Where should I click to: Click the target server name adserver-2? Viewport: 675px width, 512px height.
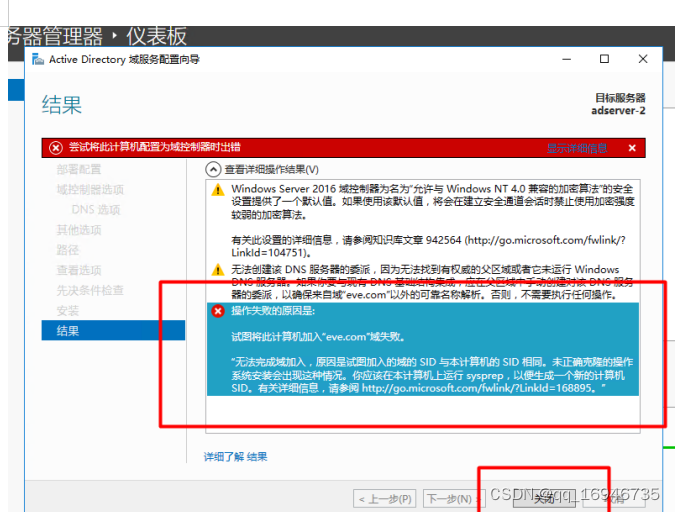[618, 111]
